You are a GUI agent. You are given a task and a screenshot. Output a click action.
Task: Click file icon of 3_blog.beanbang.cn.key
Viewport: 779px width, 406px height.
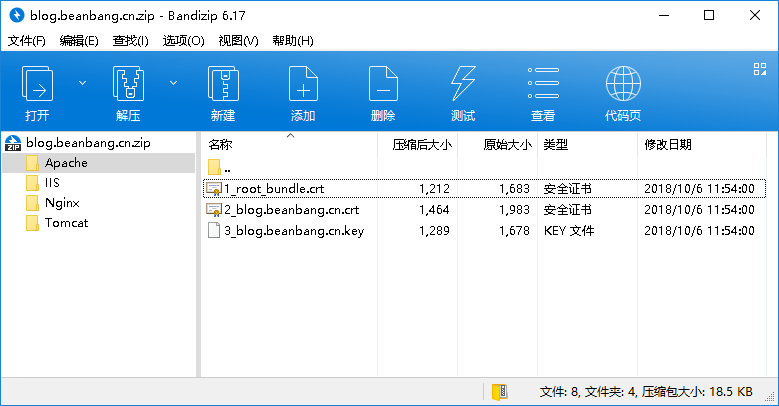[214, 231]
